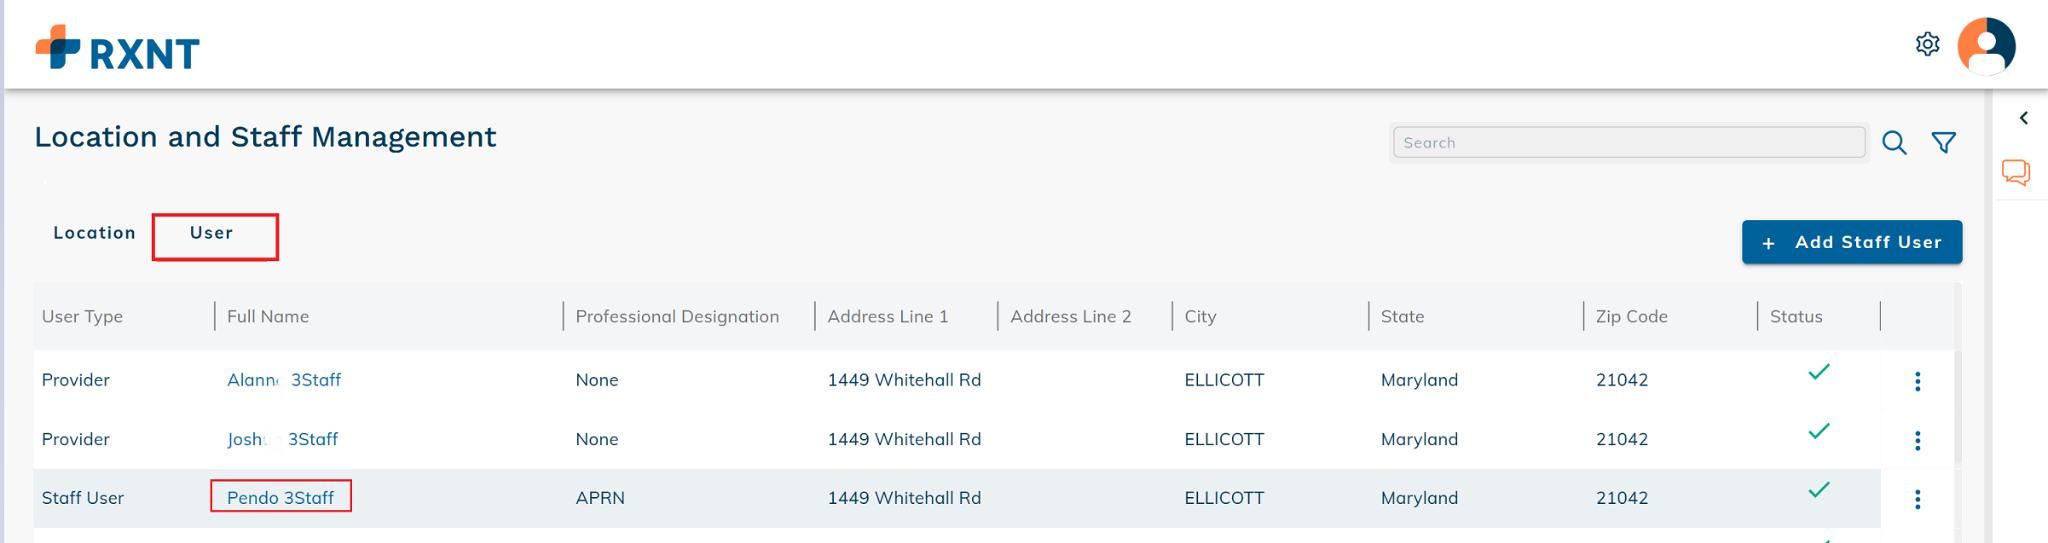Image resolution: width=2048 pixels, height=543 pixels.
Task: Open the chat bubble icon
Action: [2015, 172]
